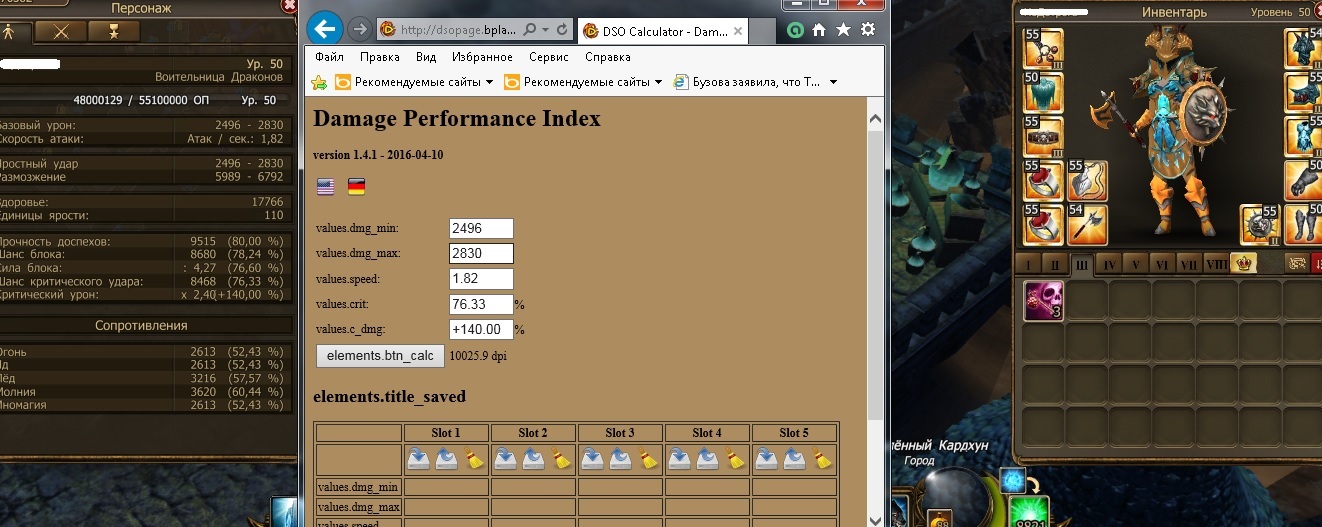
Task: Click the Slot 2 load icon
Action: point(533,460)
